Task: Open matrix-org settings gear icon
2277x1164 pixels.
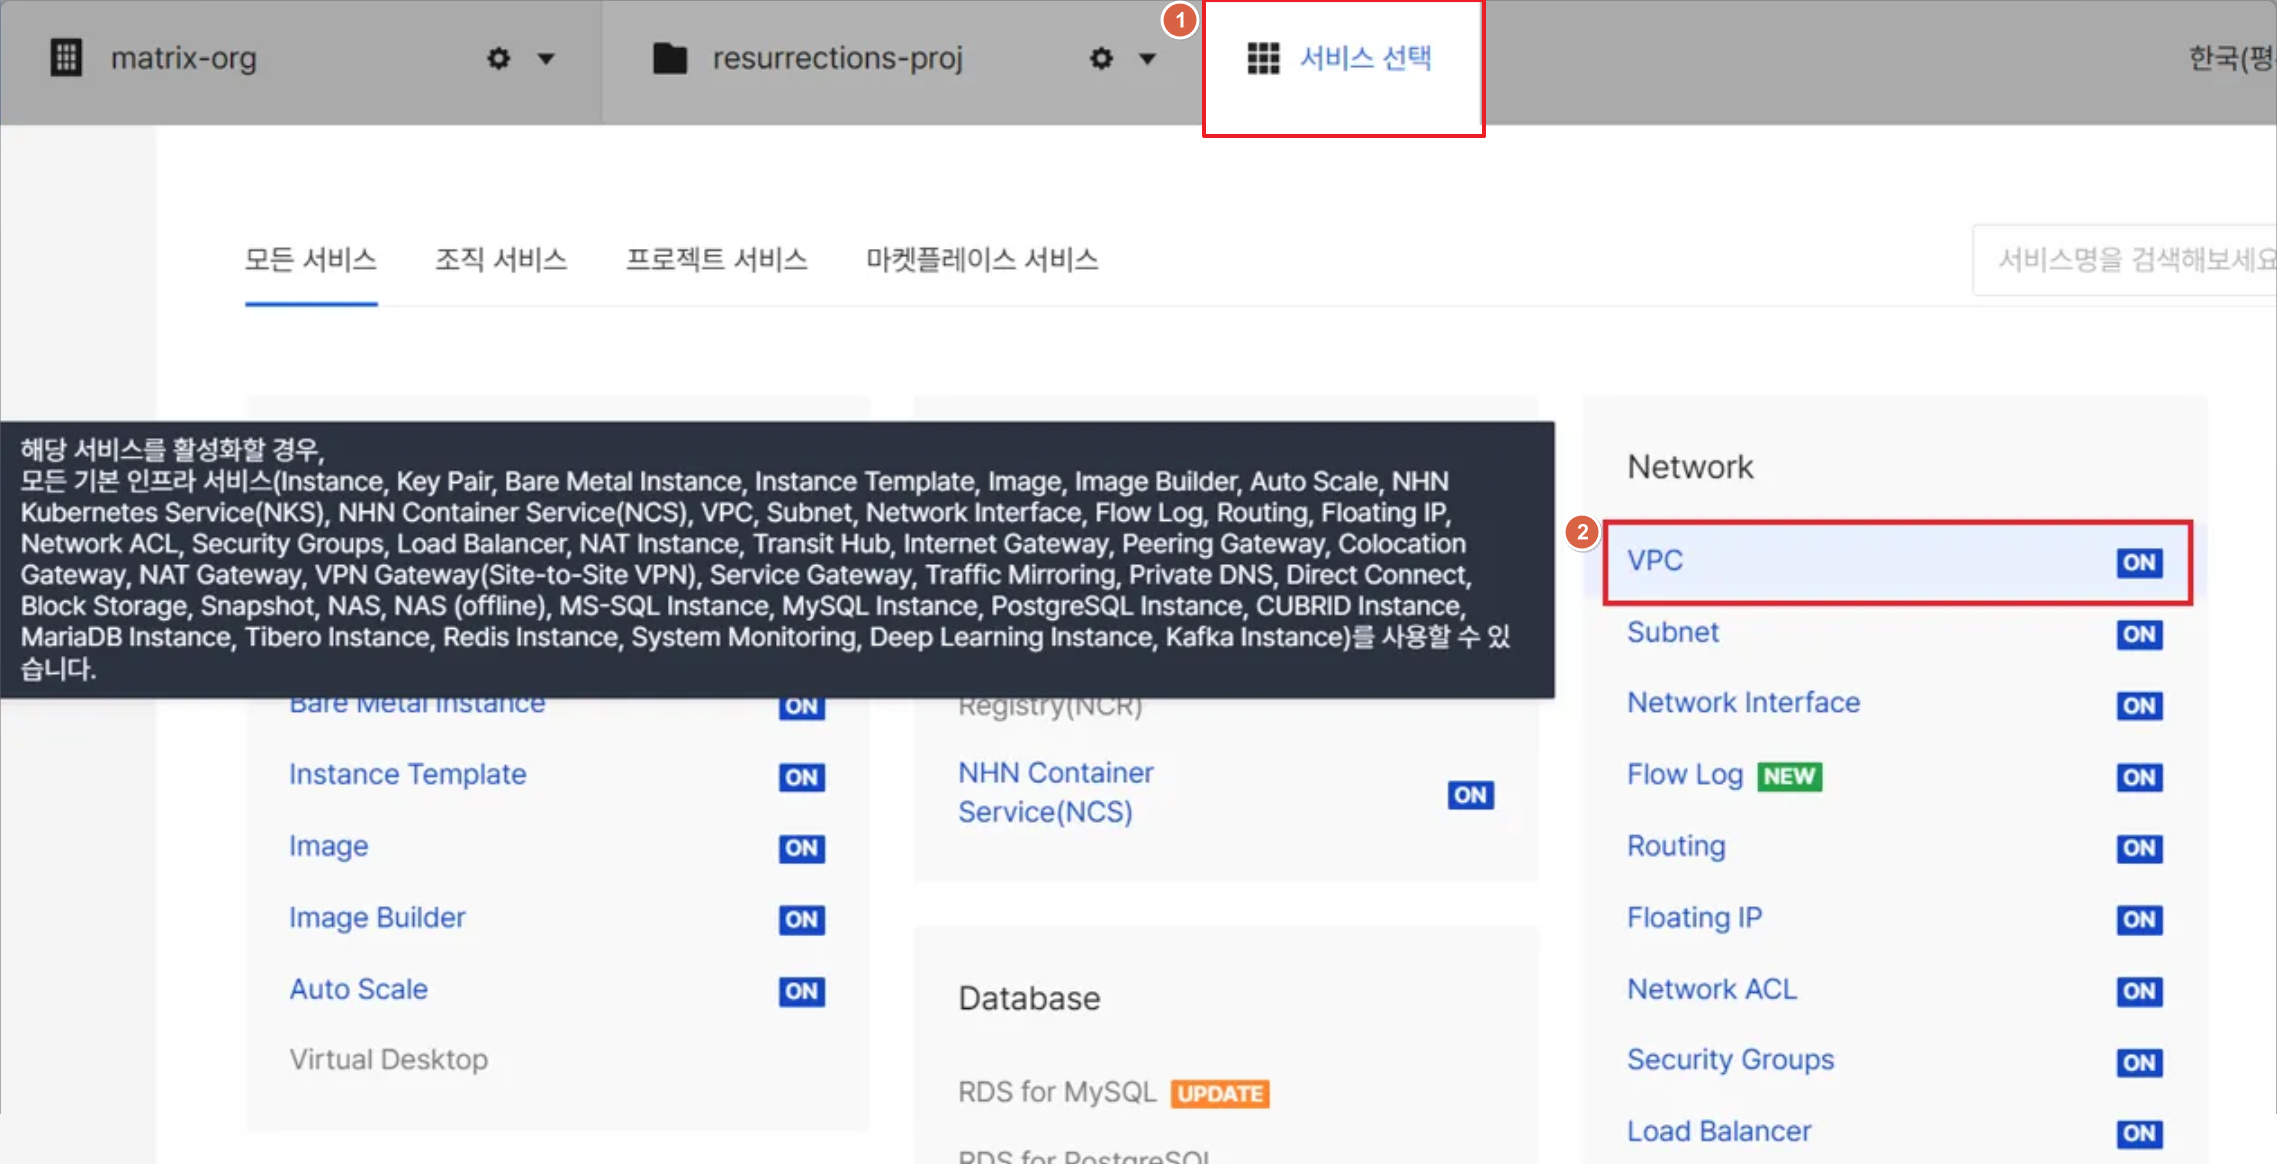Action: [x=498, y=59]
